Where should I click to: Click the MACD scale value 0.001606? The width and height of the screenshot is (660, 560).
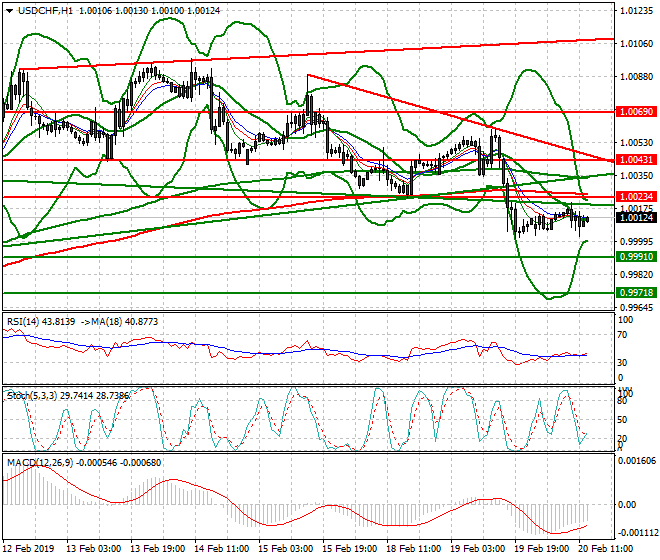[x=637, y=461]
